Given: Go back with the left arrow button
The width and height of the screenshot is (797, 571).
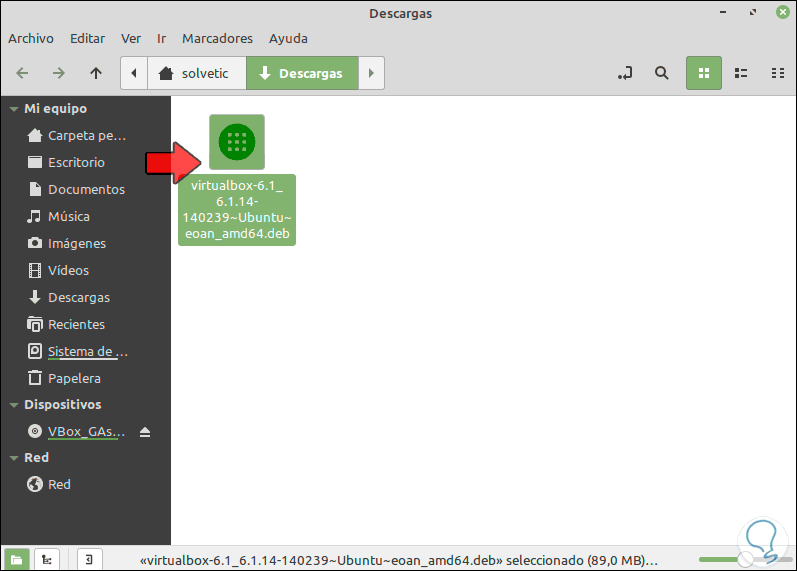Looking at the screenshot, I should [x=22, y=73].
